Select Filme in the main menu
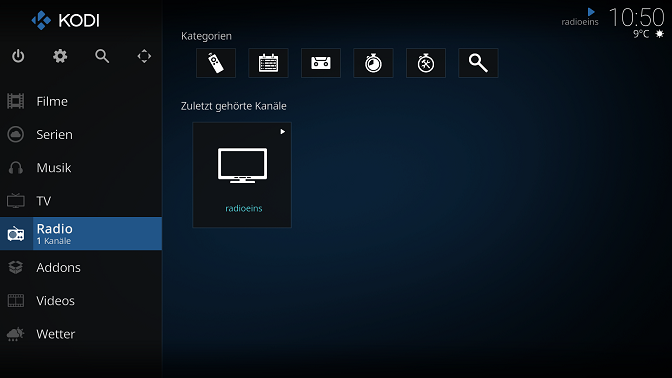This screenshot has height=378, width=672. coord(81,101)
